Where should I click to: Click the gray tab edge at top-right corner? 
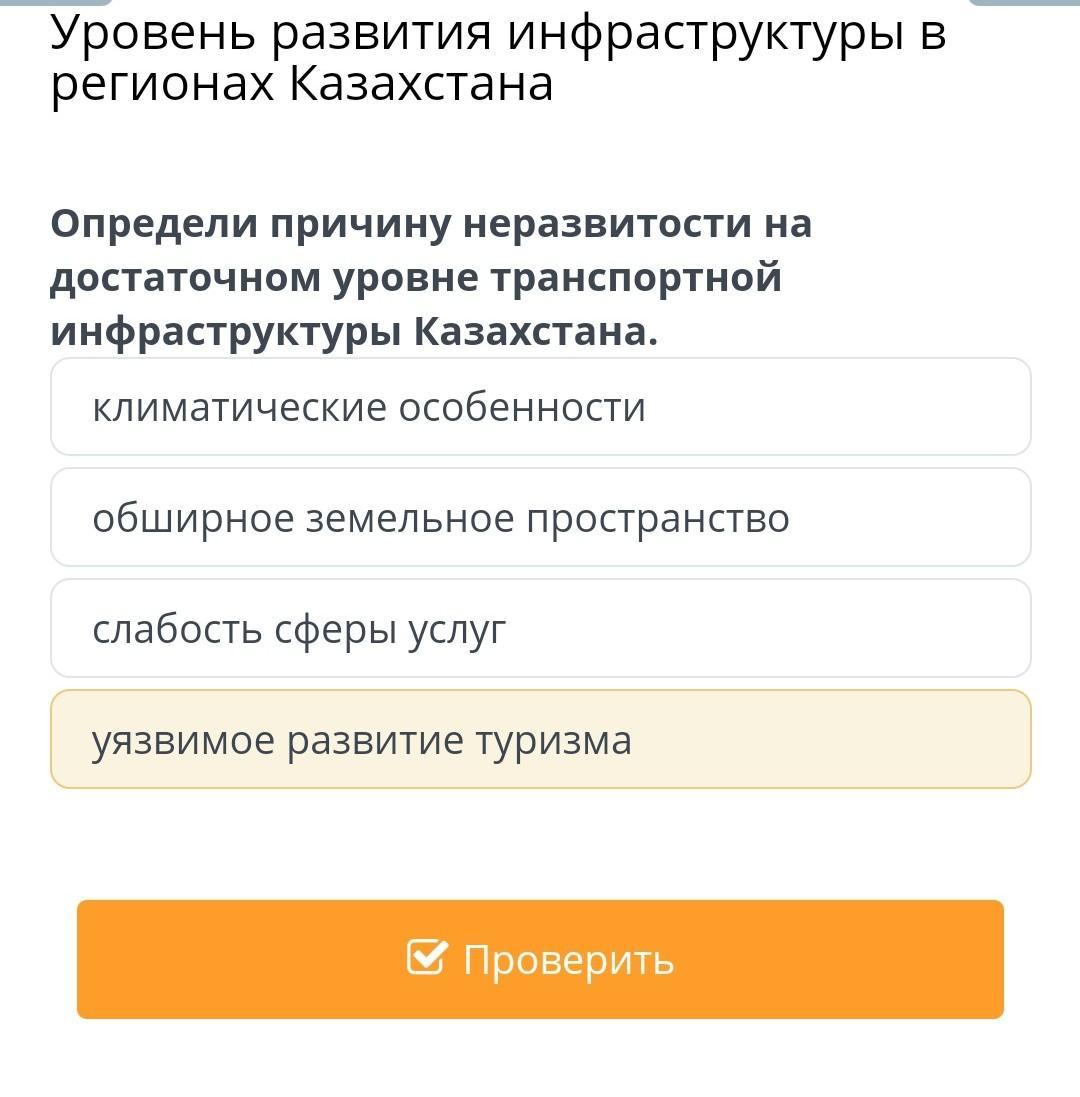click(1024, 3)
